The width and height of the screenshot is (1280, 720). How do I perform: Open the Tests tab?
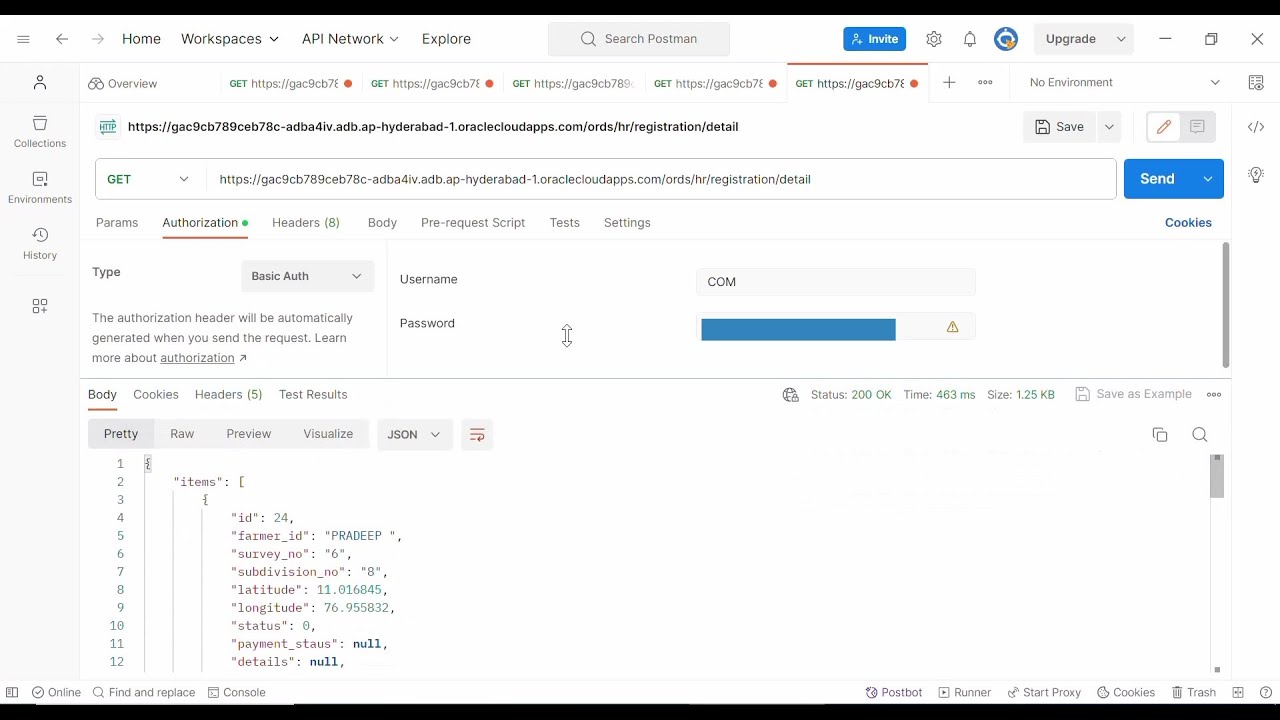[x=565, y=223]
